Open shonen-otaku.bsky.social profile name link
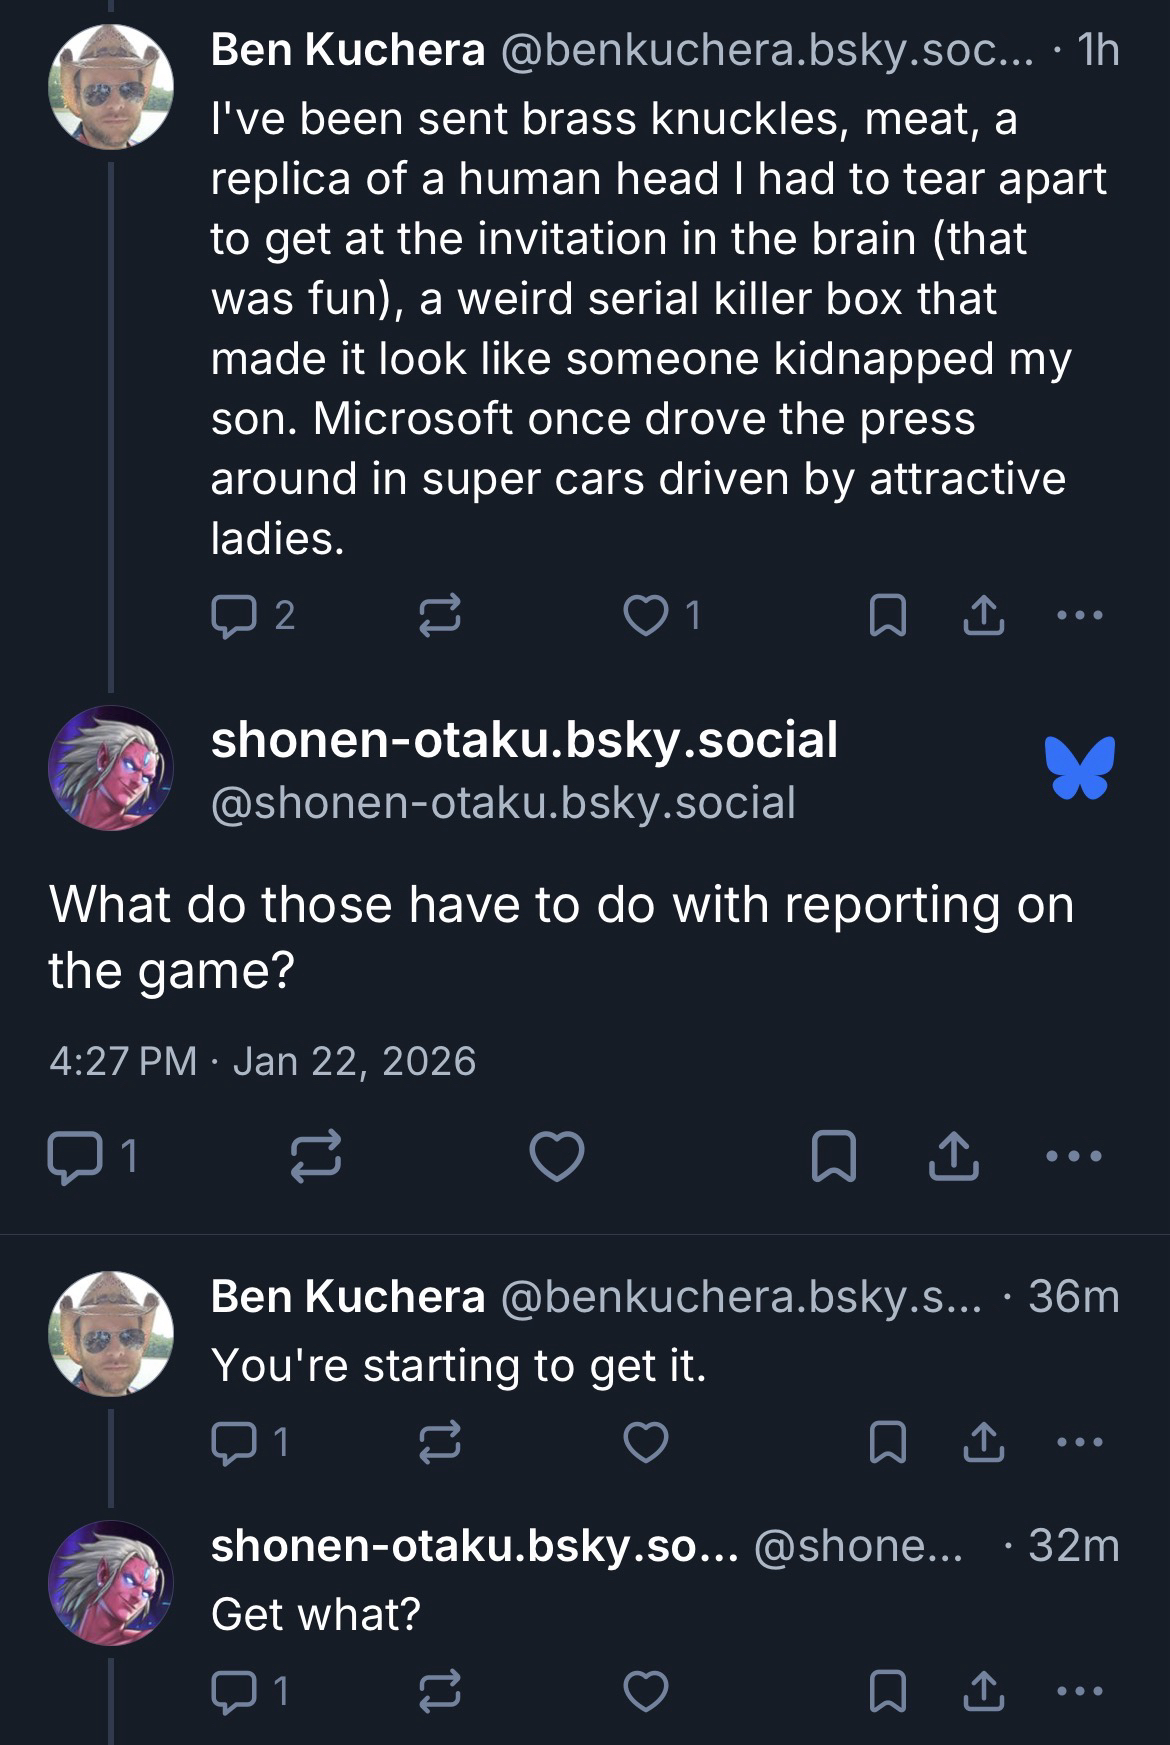The width and height of the screenshot is (1170, 1745). [524, 741]
